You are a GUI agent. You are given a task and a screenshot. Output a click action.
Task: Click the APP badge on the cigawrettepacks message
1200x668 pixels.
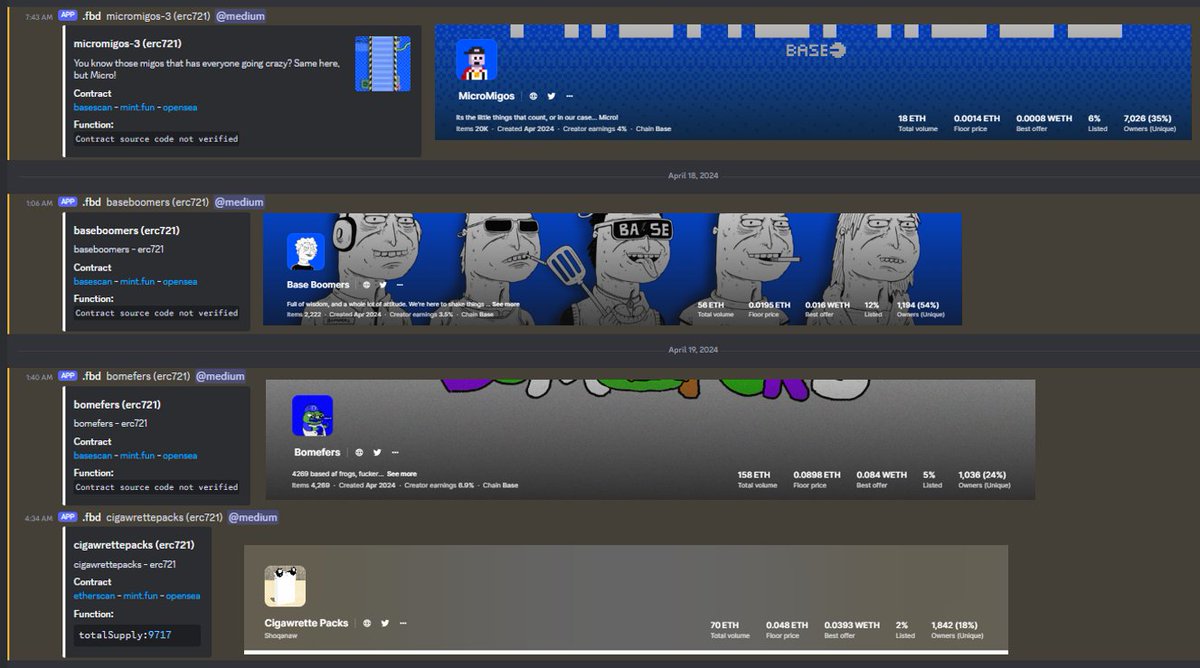pyautogui.click(x=68, y=517)
